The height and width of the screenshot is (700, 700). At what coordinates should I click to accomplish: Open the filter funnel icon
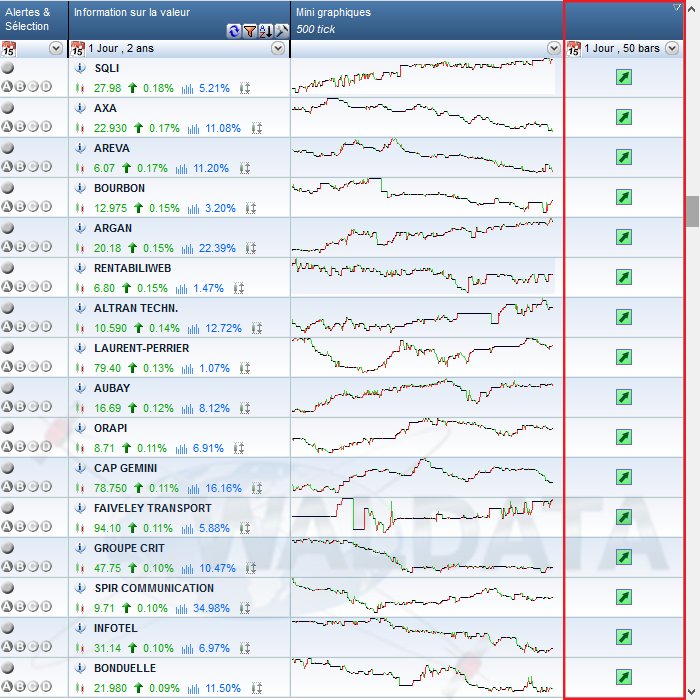pos(250,31)
